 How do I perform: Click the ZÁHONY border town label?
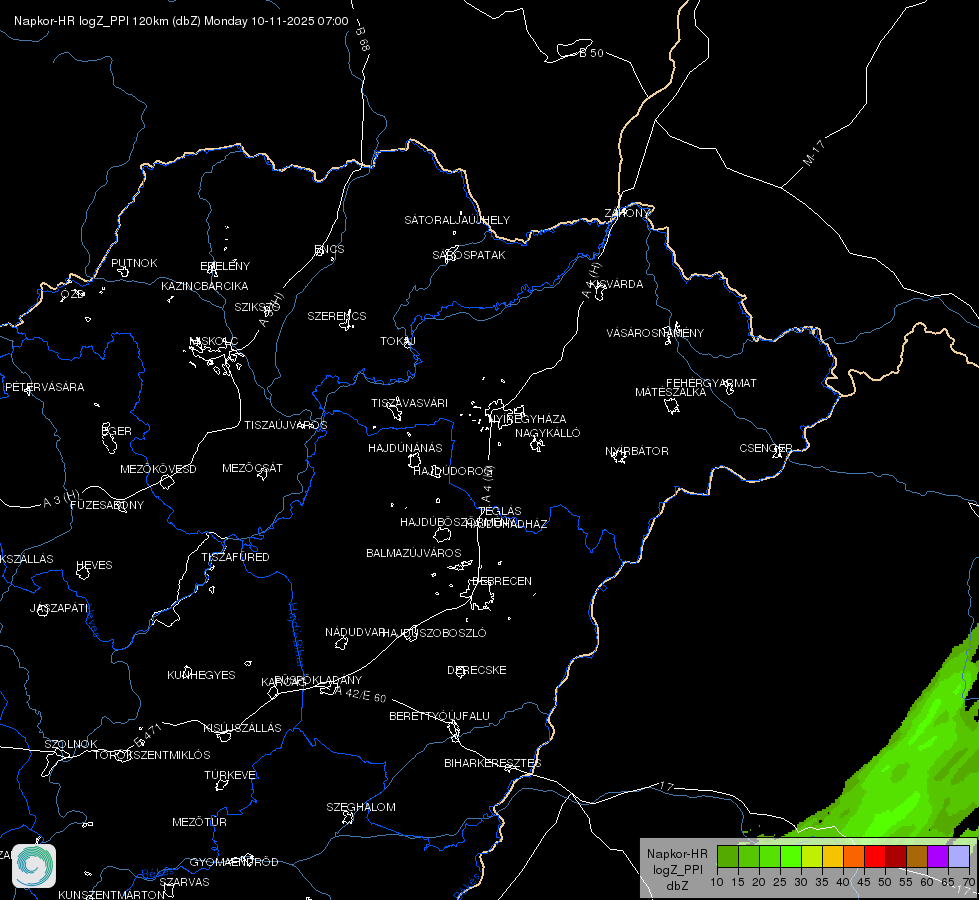[627, 213]
